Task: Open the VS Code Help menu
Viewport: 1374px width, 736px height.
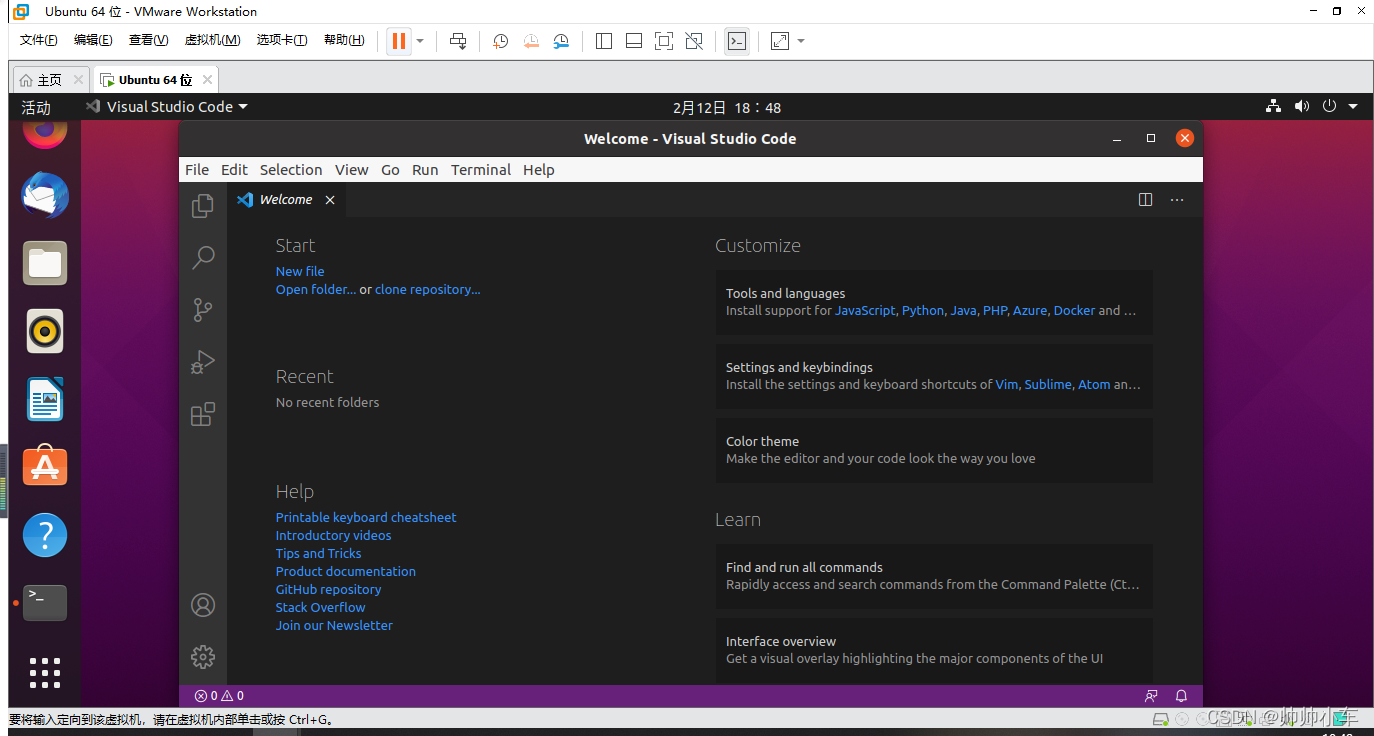Action: 538,170
